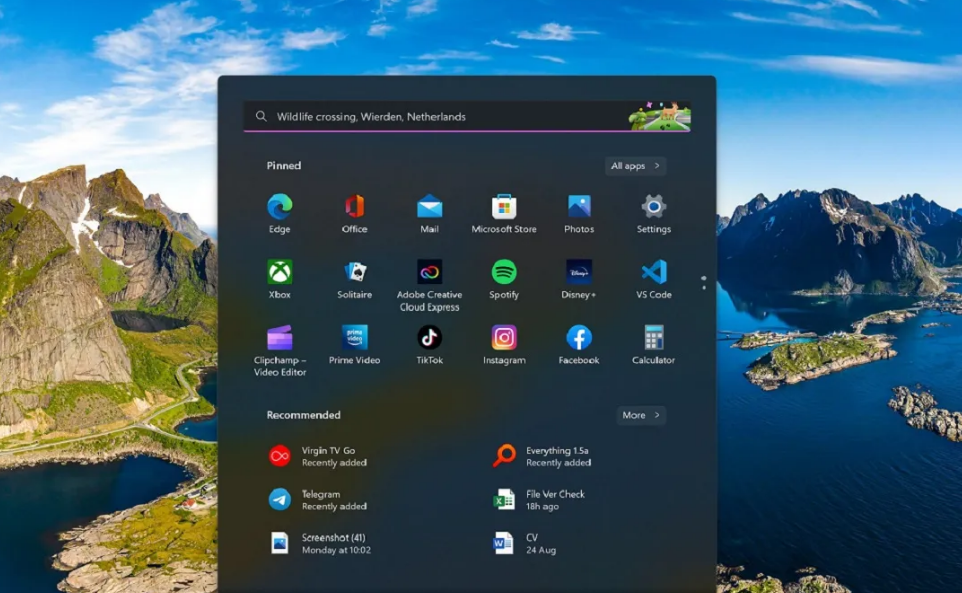The image size is (962, 593).
Task: Click More in Recommended section
Action: coord(641,415)
